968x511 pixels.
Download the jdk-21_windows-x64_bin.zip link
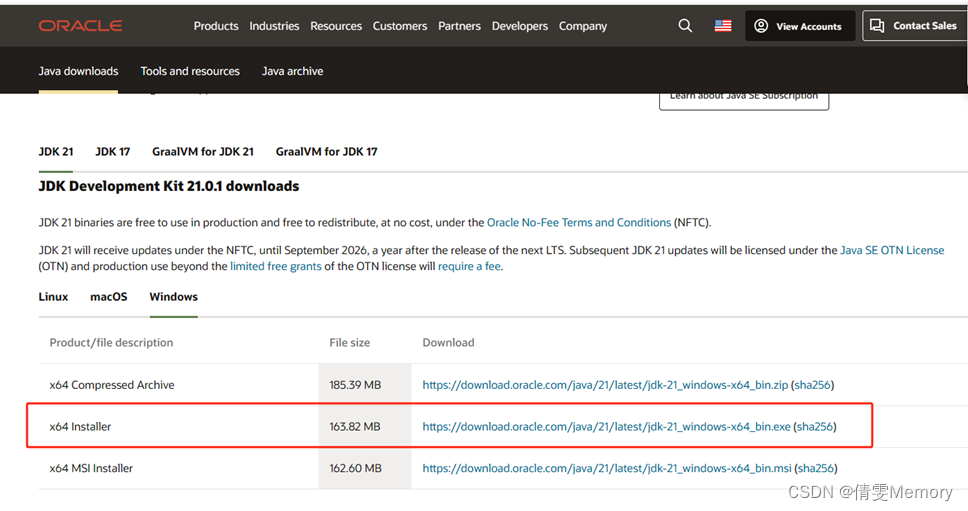click(605, 385)
